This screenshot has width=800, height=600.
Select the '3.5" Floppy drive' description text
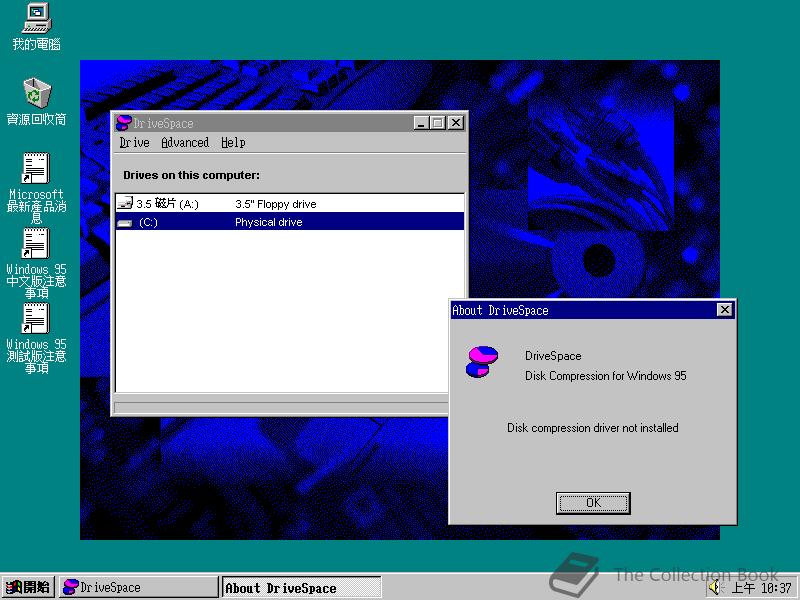tap(276, 204)
